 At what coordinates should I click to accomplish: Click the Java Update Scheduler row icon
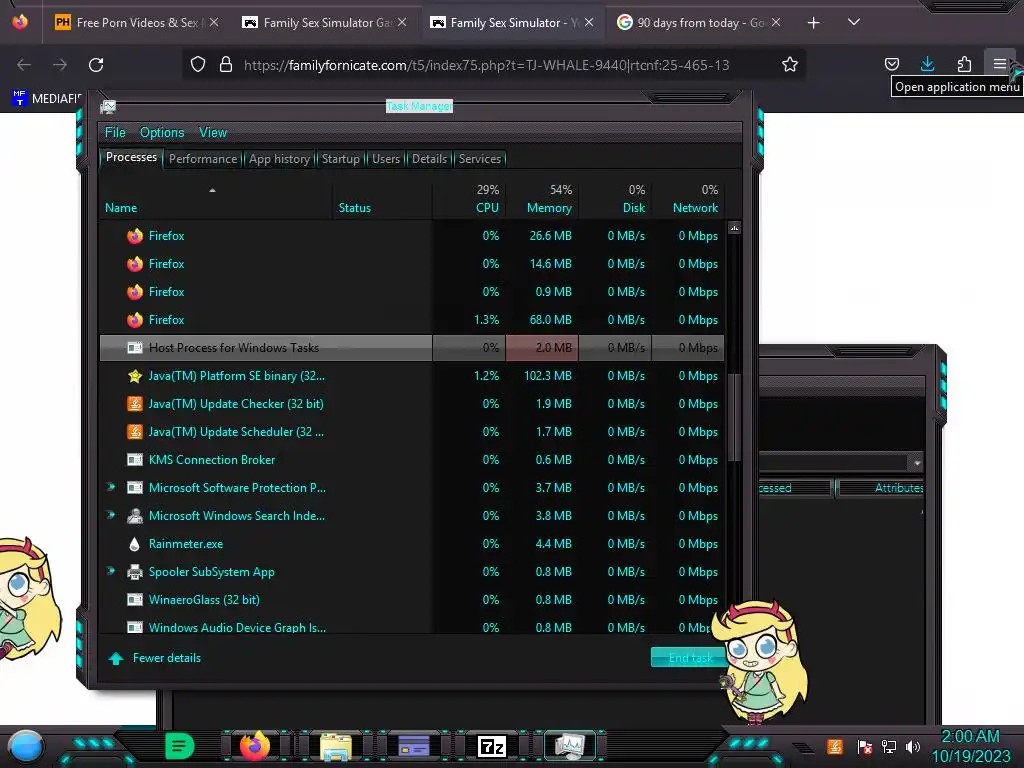[x=135, y=432]
